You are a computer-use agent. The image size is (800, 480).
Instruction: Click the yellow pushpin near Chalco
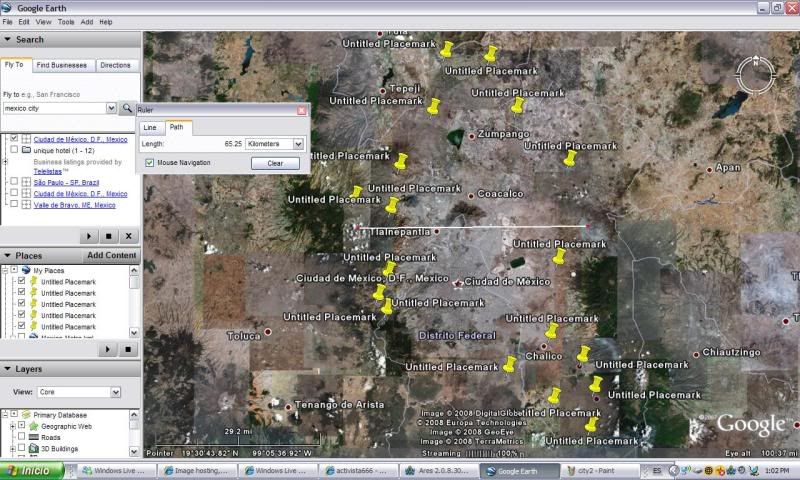(x=551, y=331)
